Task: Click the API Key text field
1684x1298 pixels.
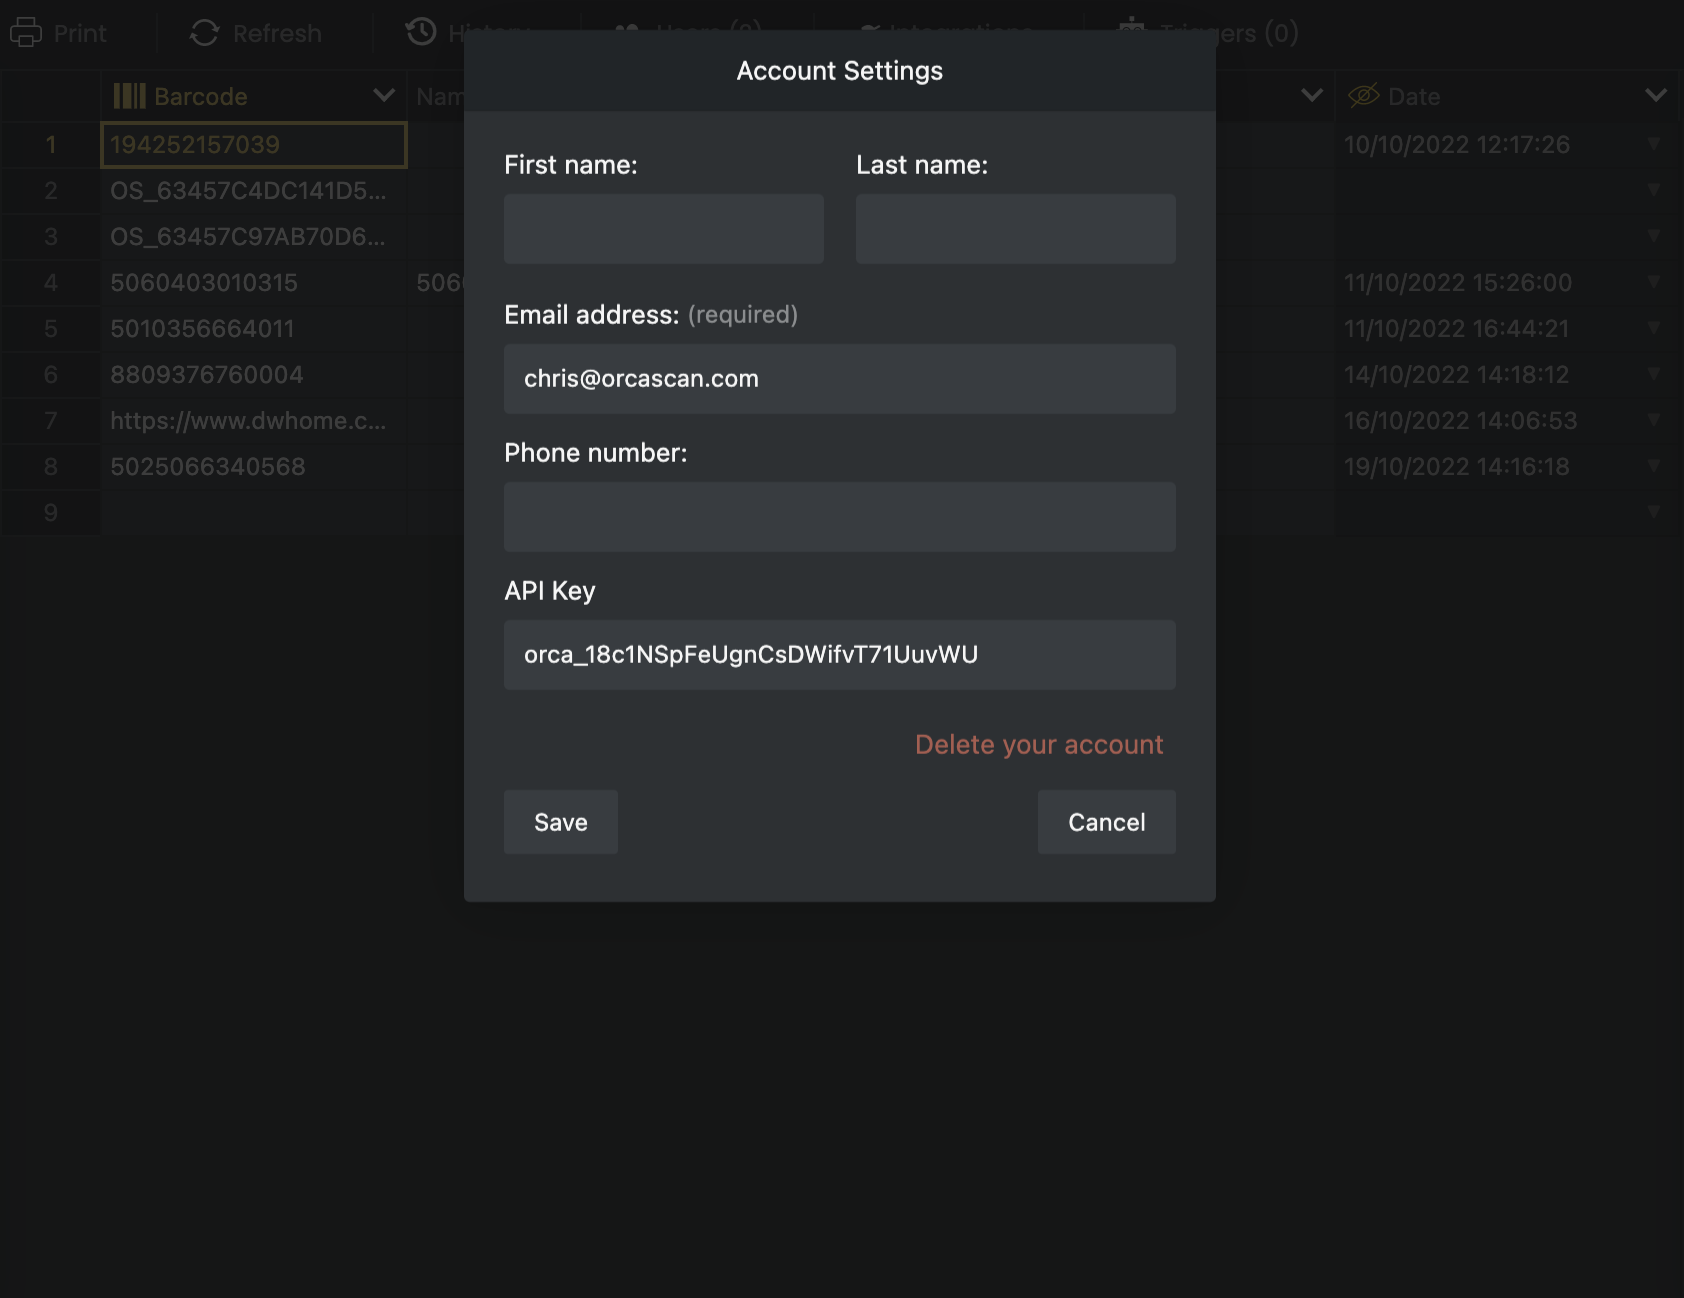Action: (x=839, y=655)
